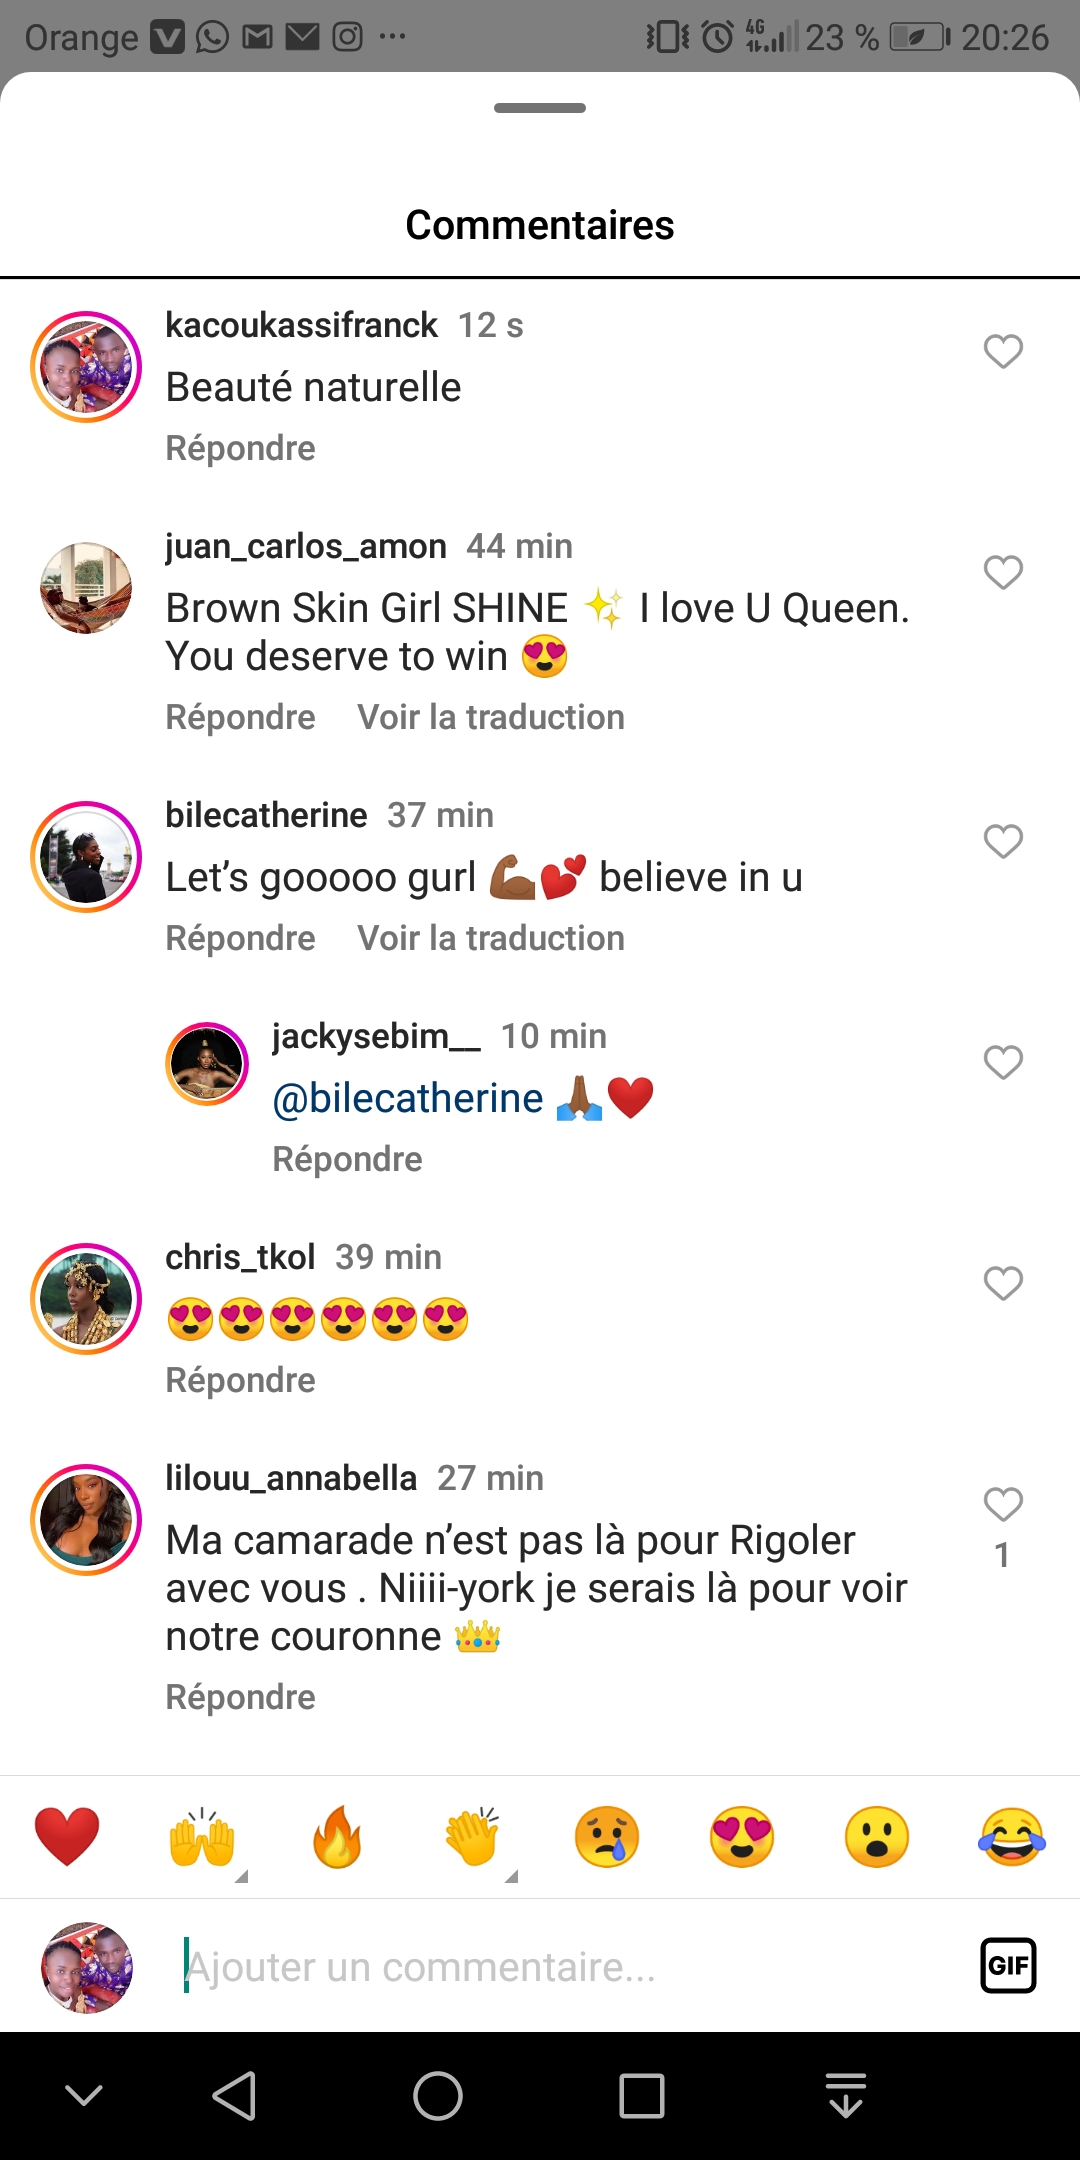
Task: Tap the red heart quick-reaction emoji
Action: click(x=67, y=1836)
